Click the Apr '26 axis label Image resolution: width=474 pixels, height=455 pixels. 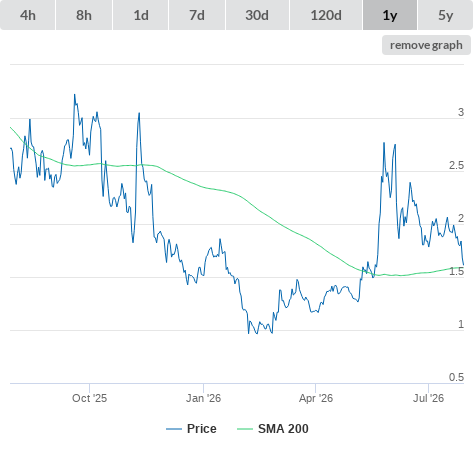point(316,398)
